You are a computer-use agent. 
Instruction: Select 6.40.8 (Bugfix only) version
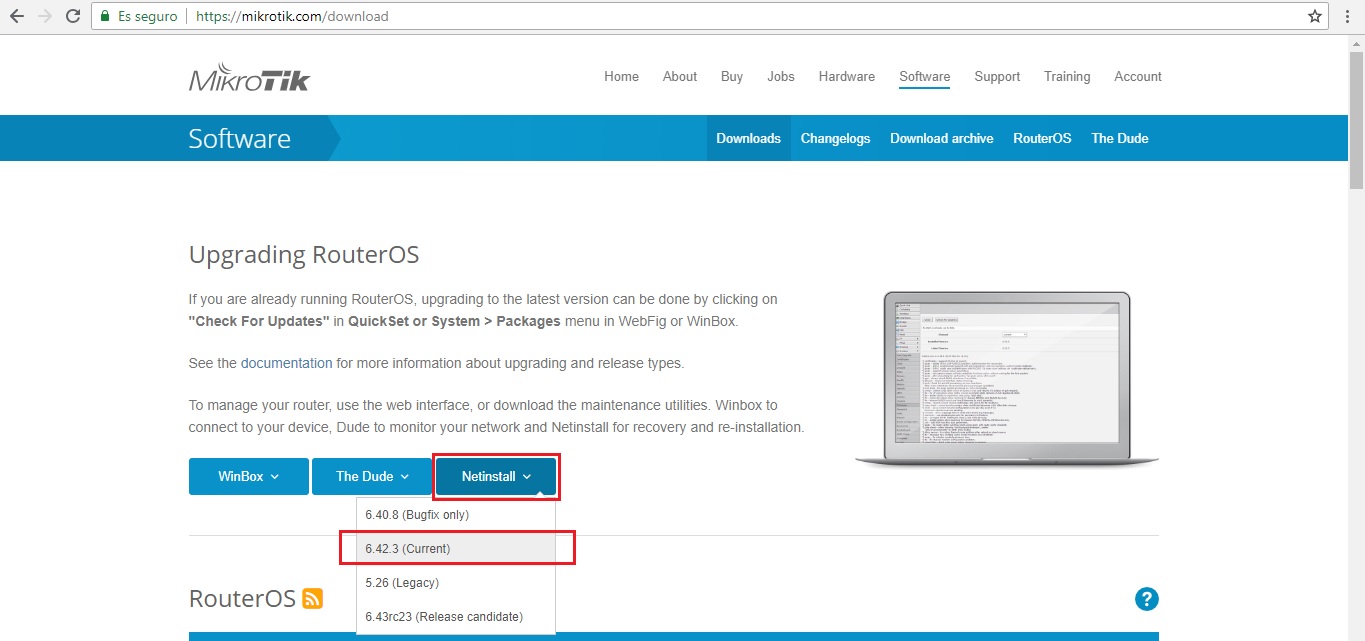point(456,515)
